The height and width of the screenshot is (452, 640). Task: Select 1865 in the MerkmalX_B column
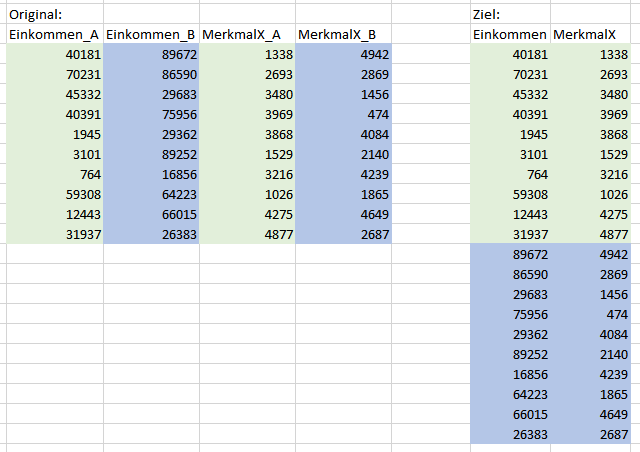coord(343,194)
